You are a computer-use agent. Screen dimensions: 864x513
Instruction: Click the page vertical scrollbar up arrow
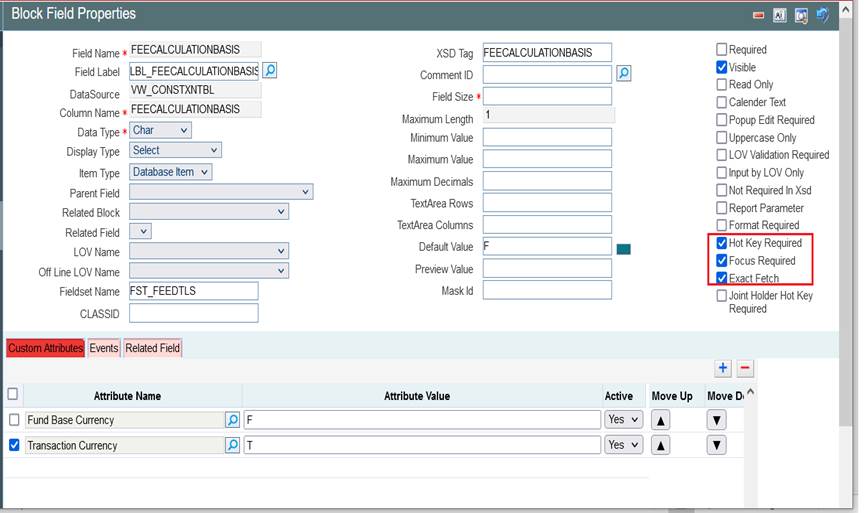pos(846,8)
